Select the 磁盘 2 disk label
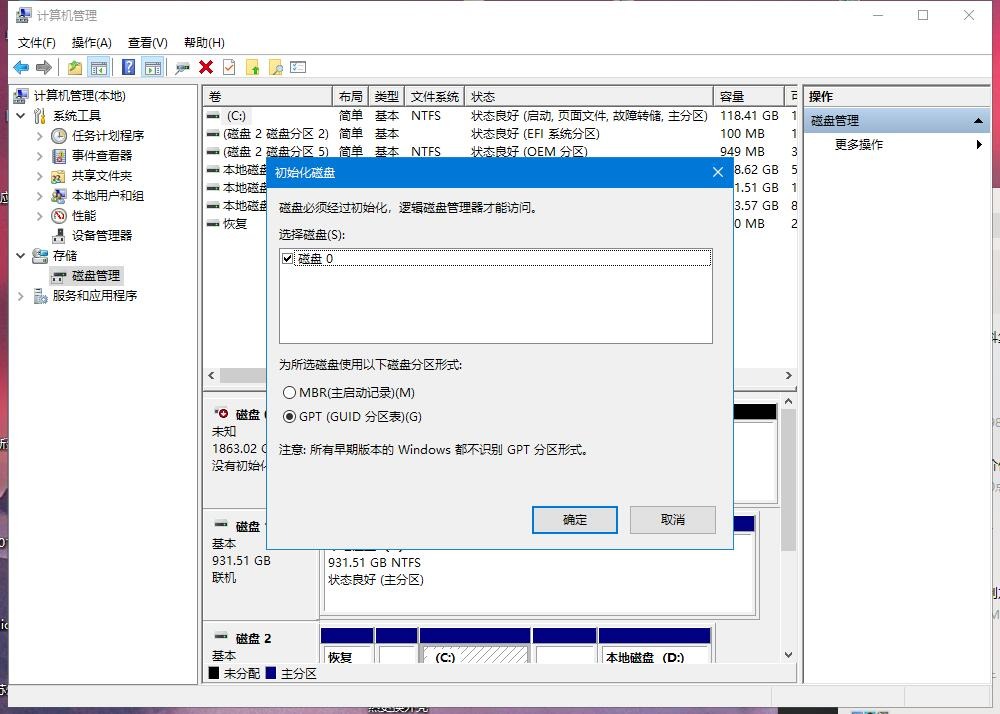Image resolution: width=1000 pixels, height=714 pixels. click(253, 639)
